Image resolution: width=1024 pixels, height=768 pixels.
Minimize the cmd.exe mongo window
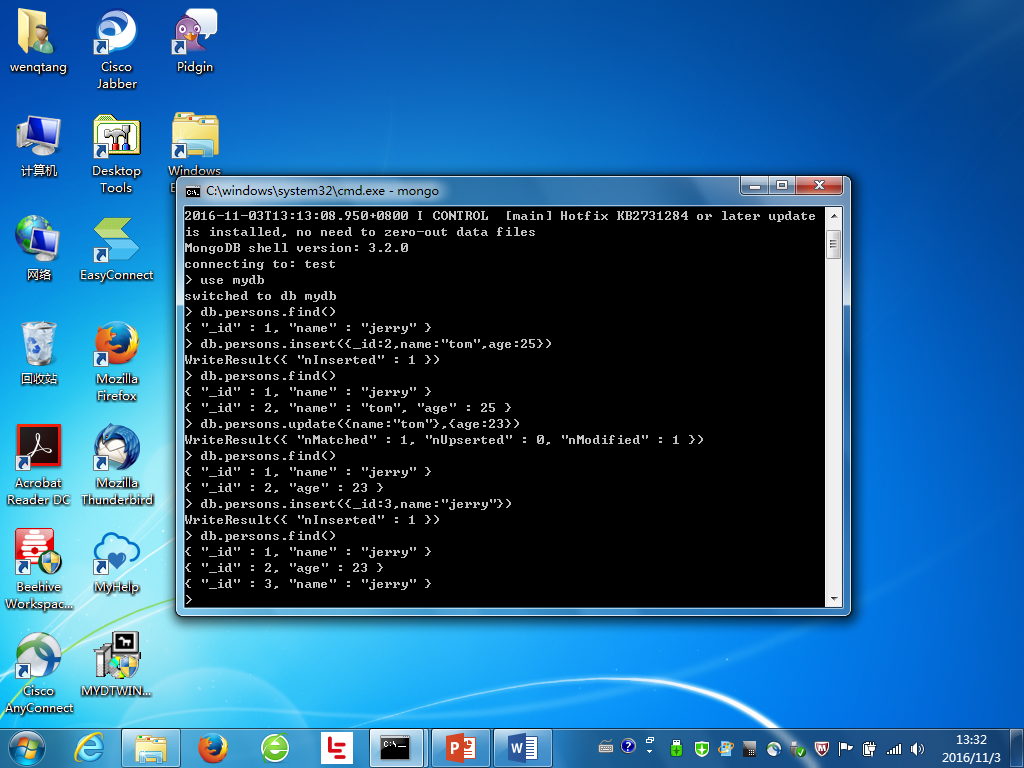755,186
